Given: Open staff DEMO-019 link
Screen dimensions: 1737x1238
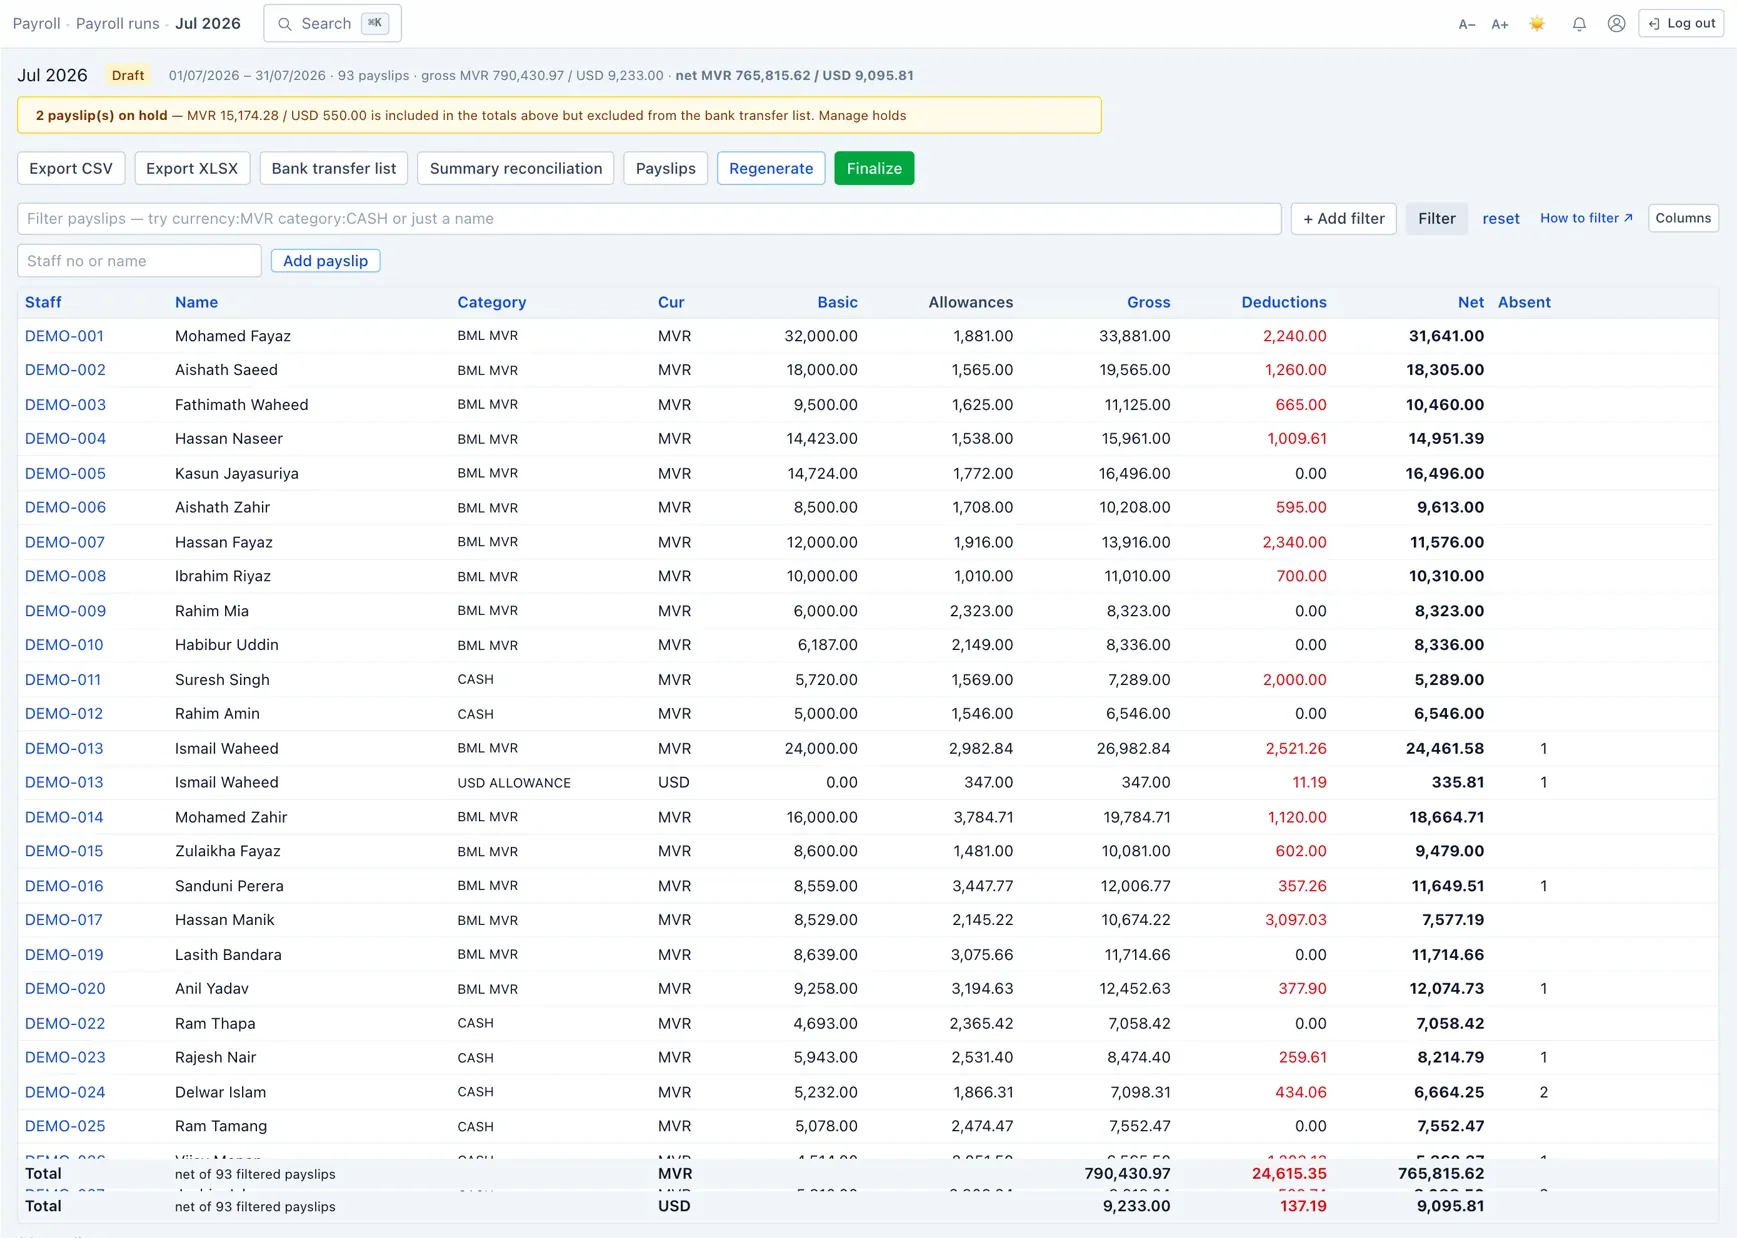Looking at the screenshot, I should [64, 955].
